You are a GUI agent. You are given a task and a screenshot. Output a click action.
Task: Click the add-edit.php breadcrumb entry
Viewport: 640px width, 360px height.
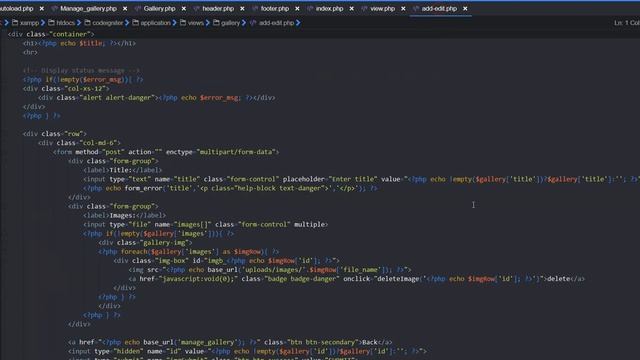click(276, 23)
